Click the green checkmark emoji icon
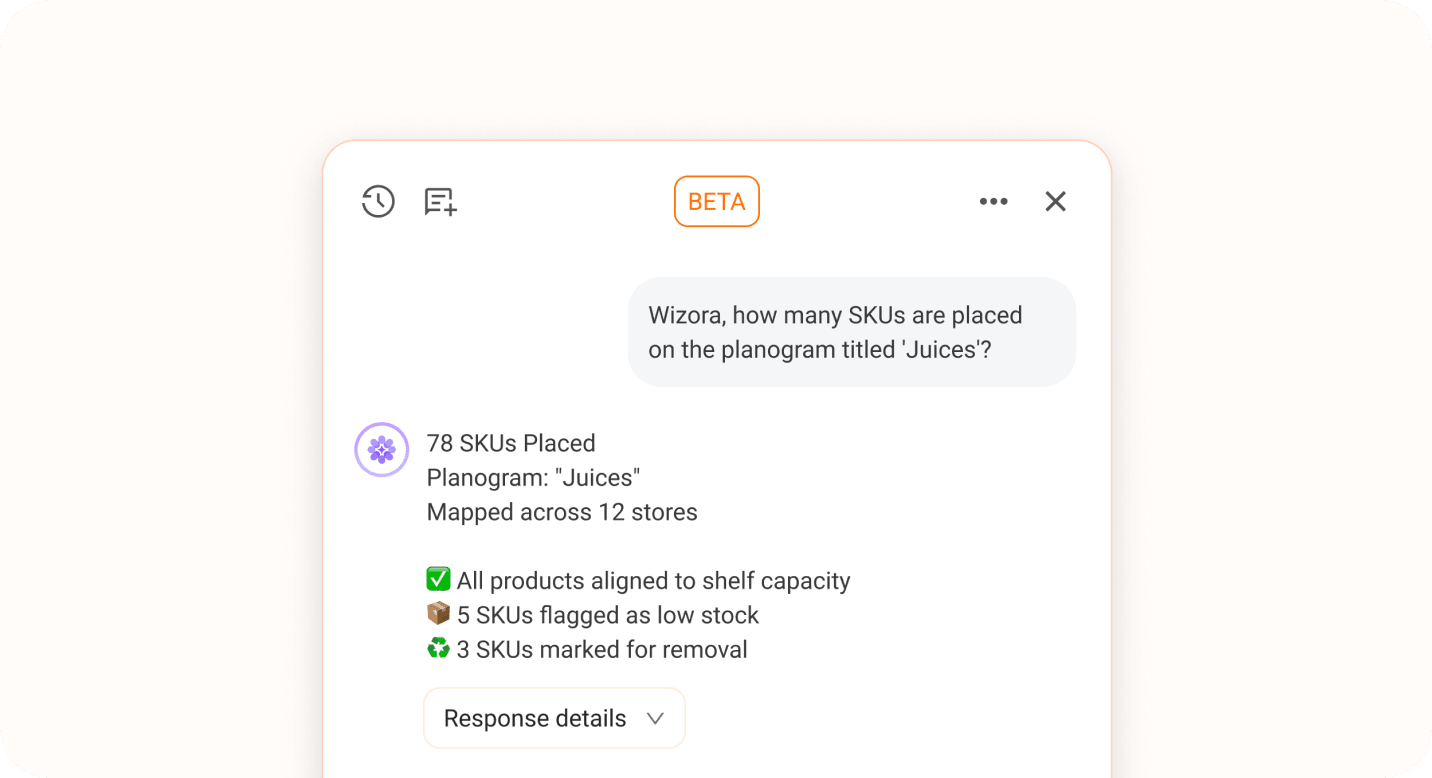 (438, 580)
